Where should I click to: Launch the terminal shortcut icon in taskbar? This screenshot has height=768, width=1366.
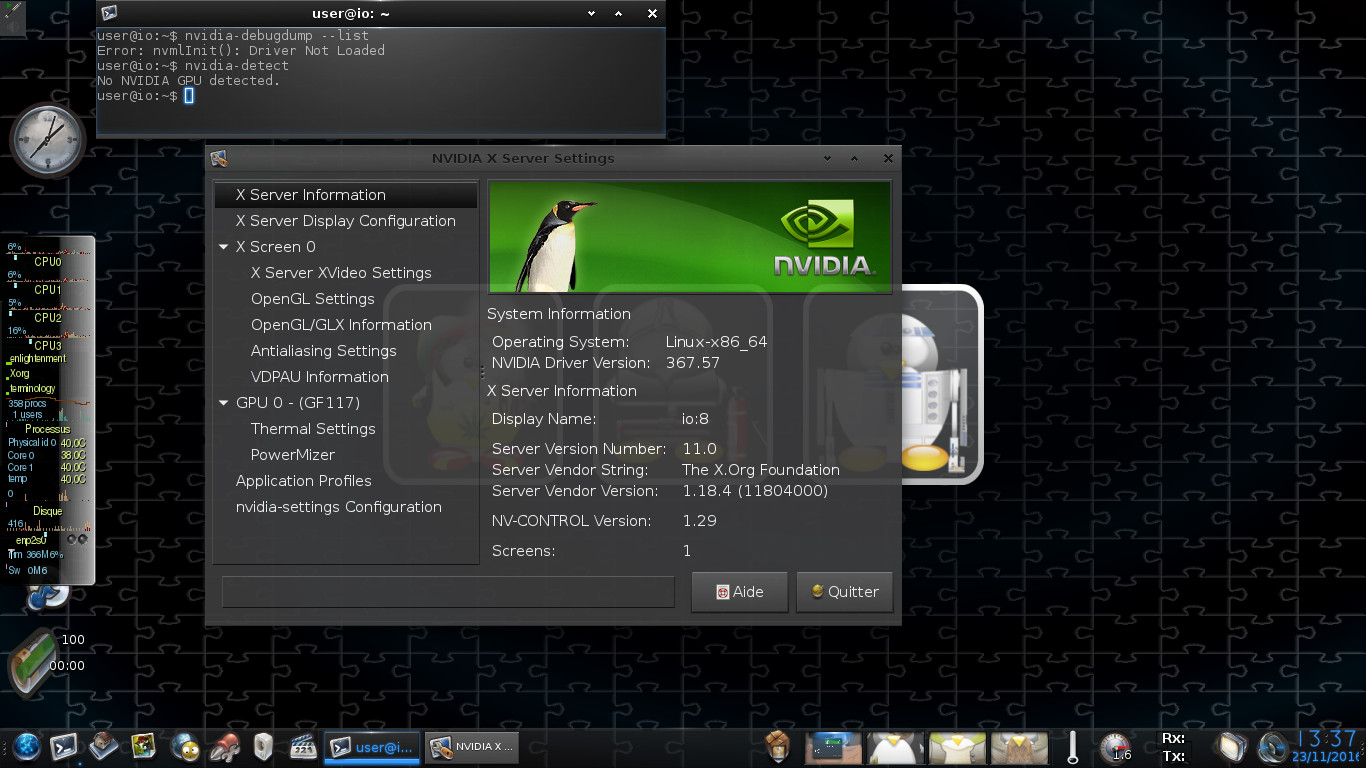64,747
